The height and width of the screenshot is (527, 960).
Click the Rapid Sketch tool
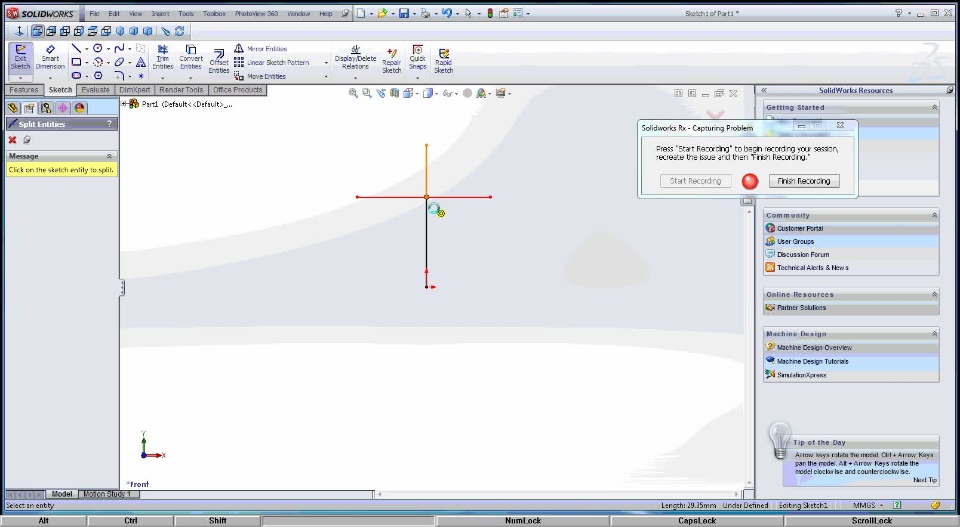(x=443, y=61)
